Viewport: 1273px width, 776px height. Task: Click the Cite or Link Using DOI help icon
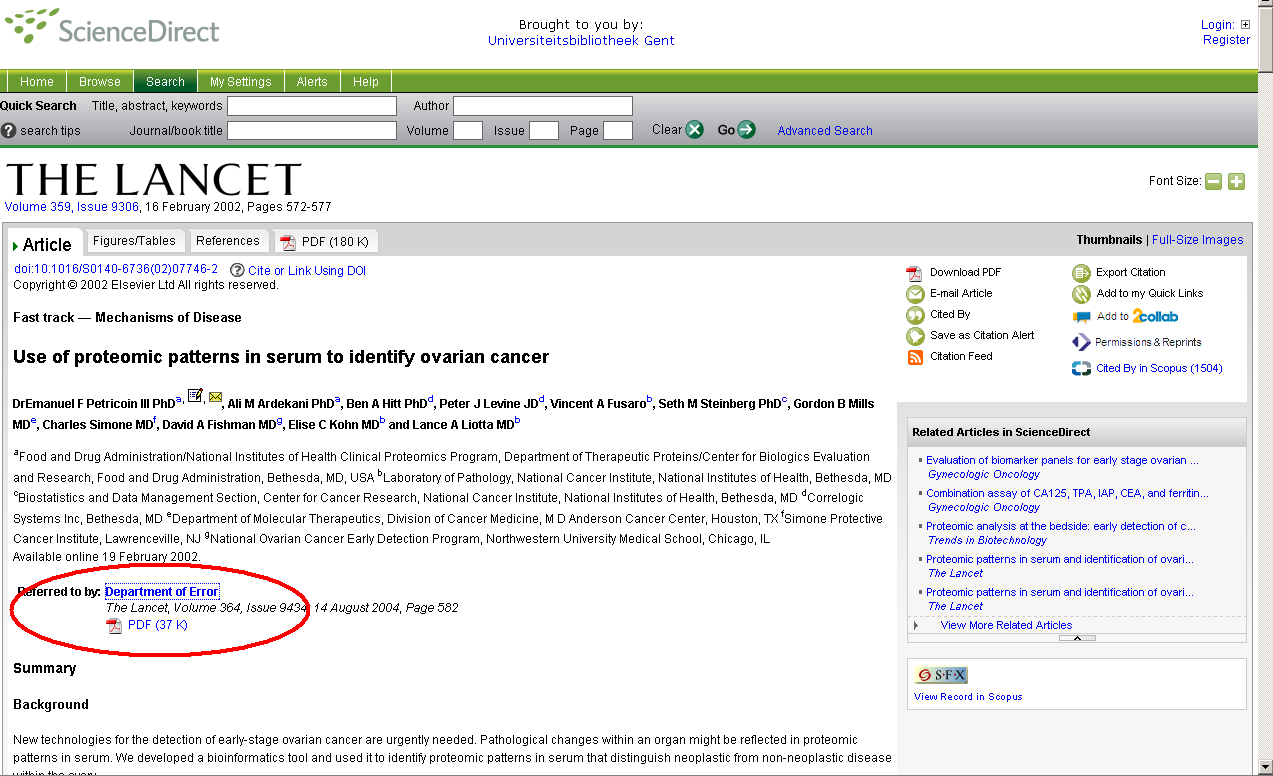[x=237, y=270]
